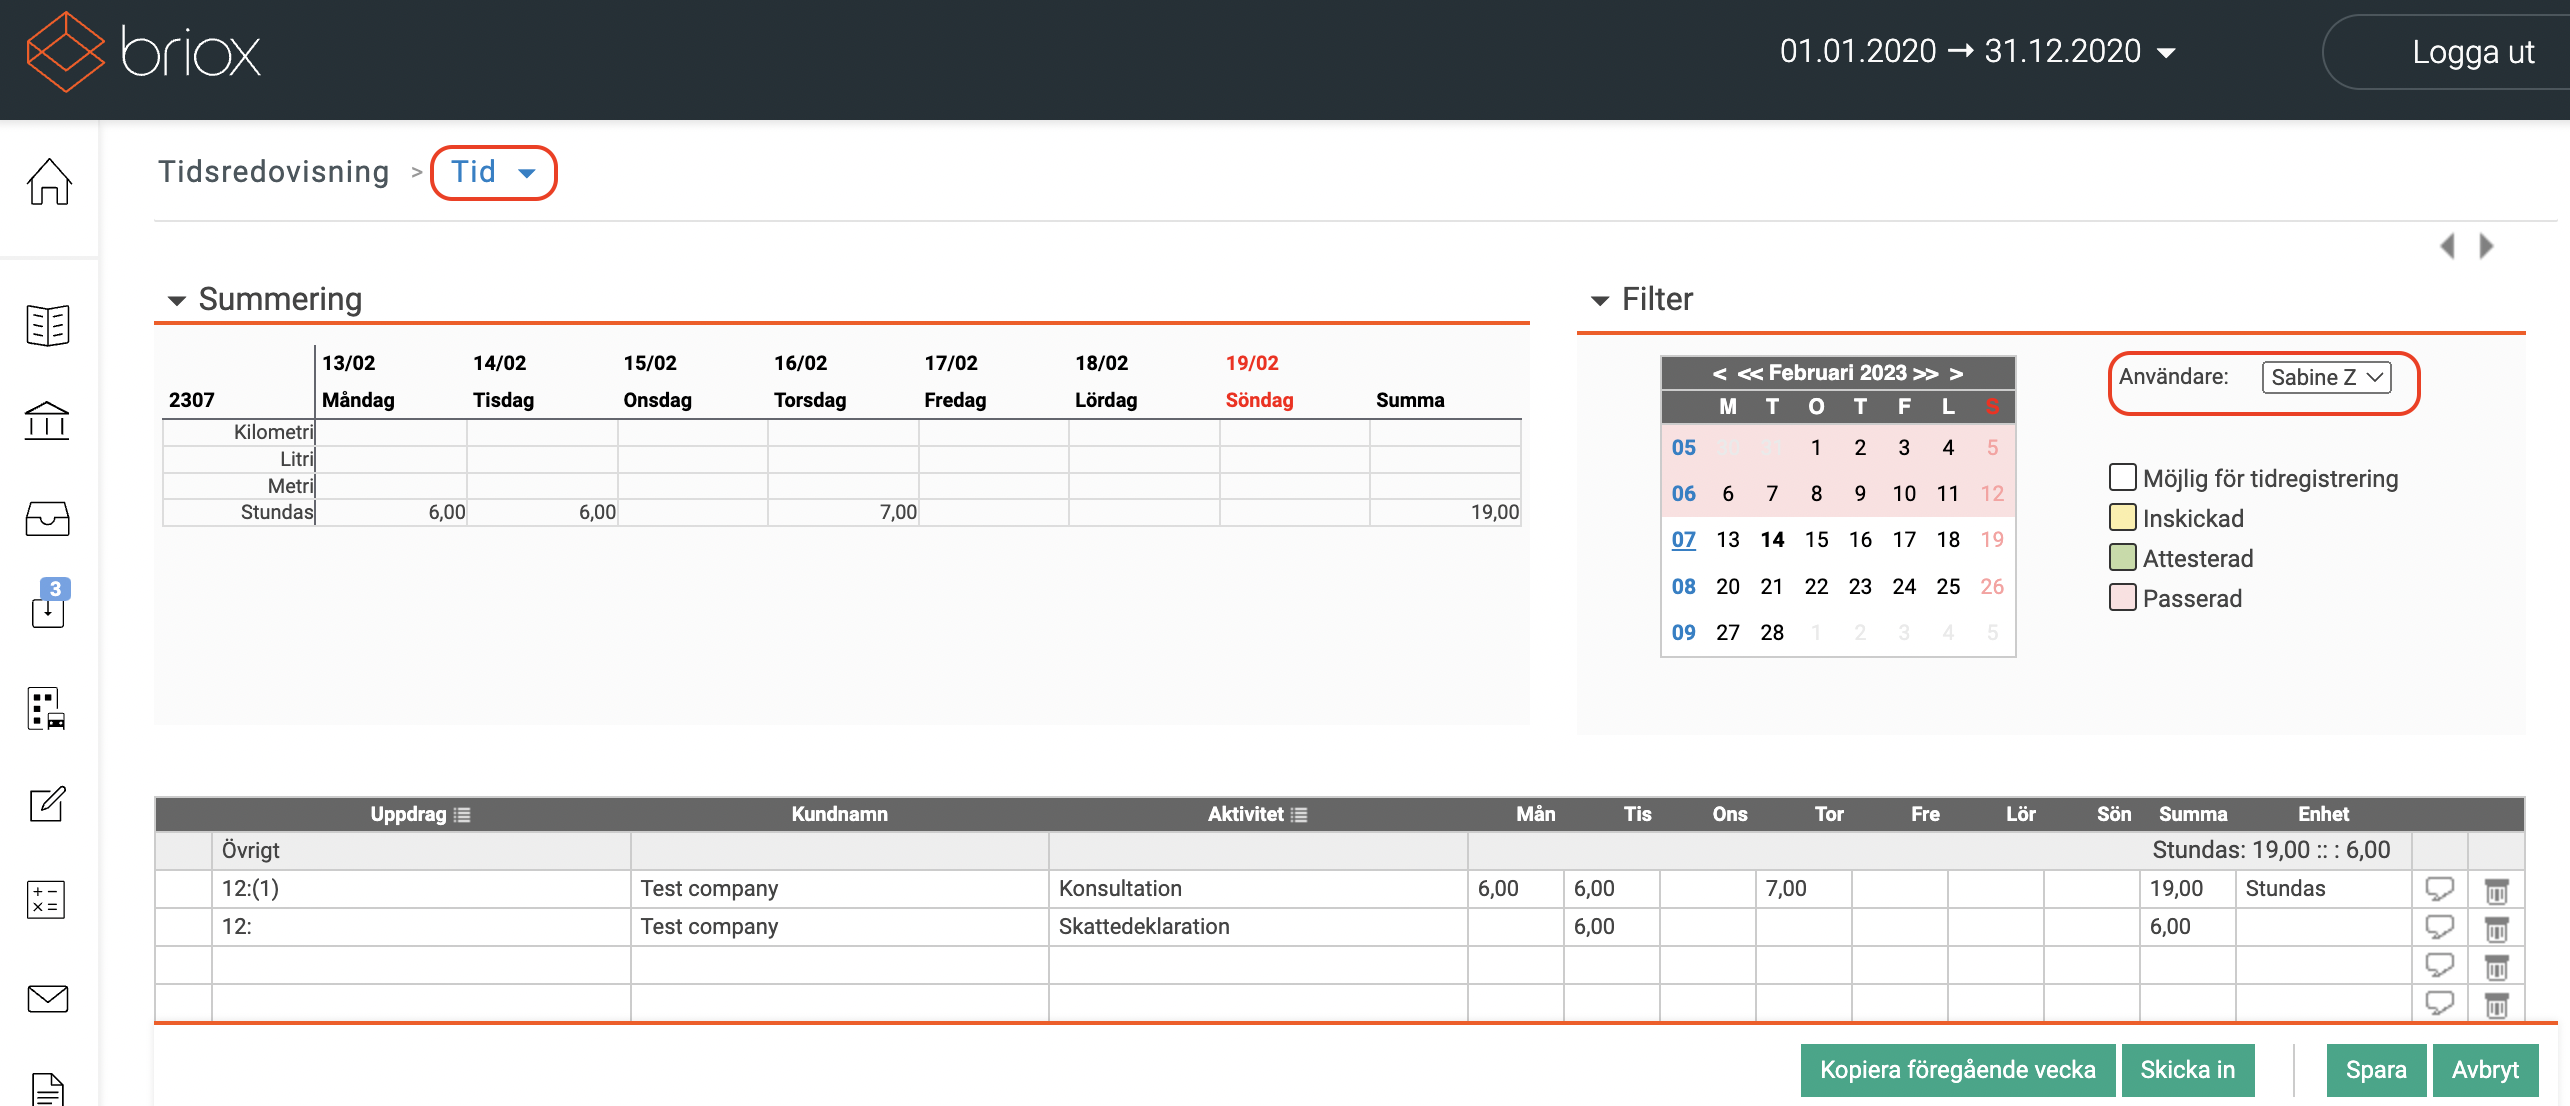Click trash icon on last empty row
Image resolution: width=2570 pixels, height=1106 pixels.
pos(2496,1004)
